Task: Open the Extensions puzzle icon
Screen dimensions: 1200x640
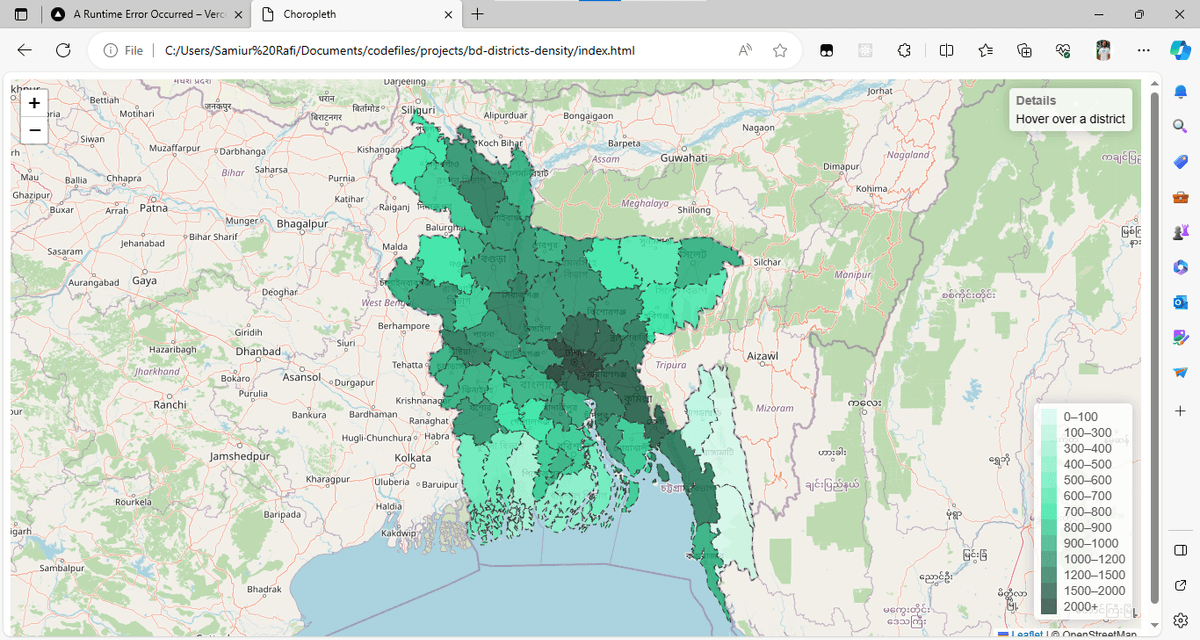Action: 903,50
